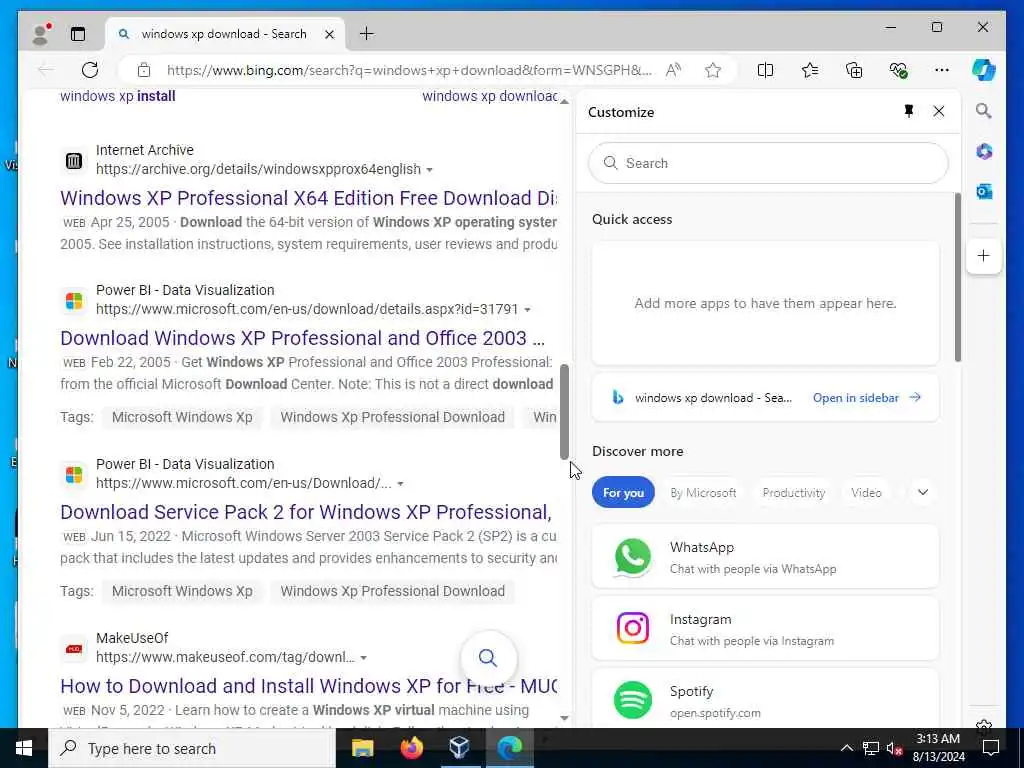Viewport: 1024px width, 768px height.
Task: Pin the Customize sidebar panel
Action: pos(908,112)
